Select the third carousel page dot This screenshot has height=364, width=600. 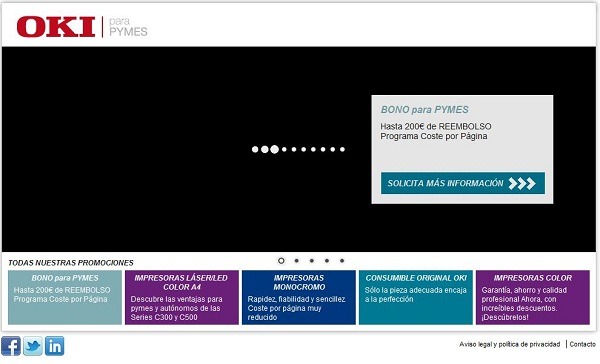[312, 261]
